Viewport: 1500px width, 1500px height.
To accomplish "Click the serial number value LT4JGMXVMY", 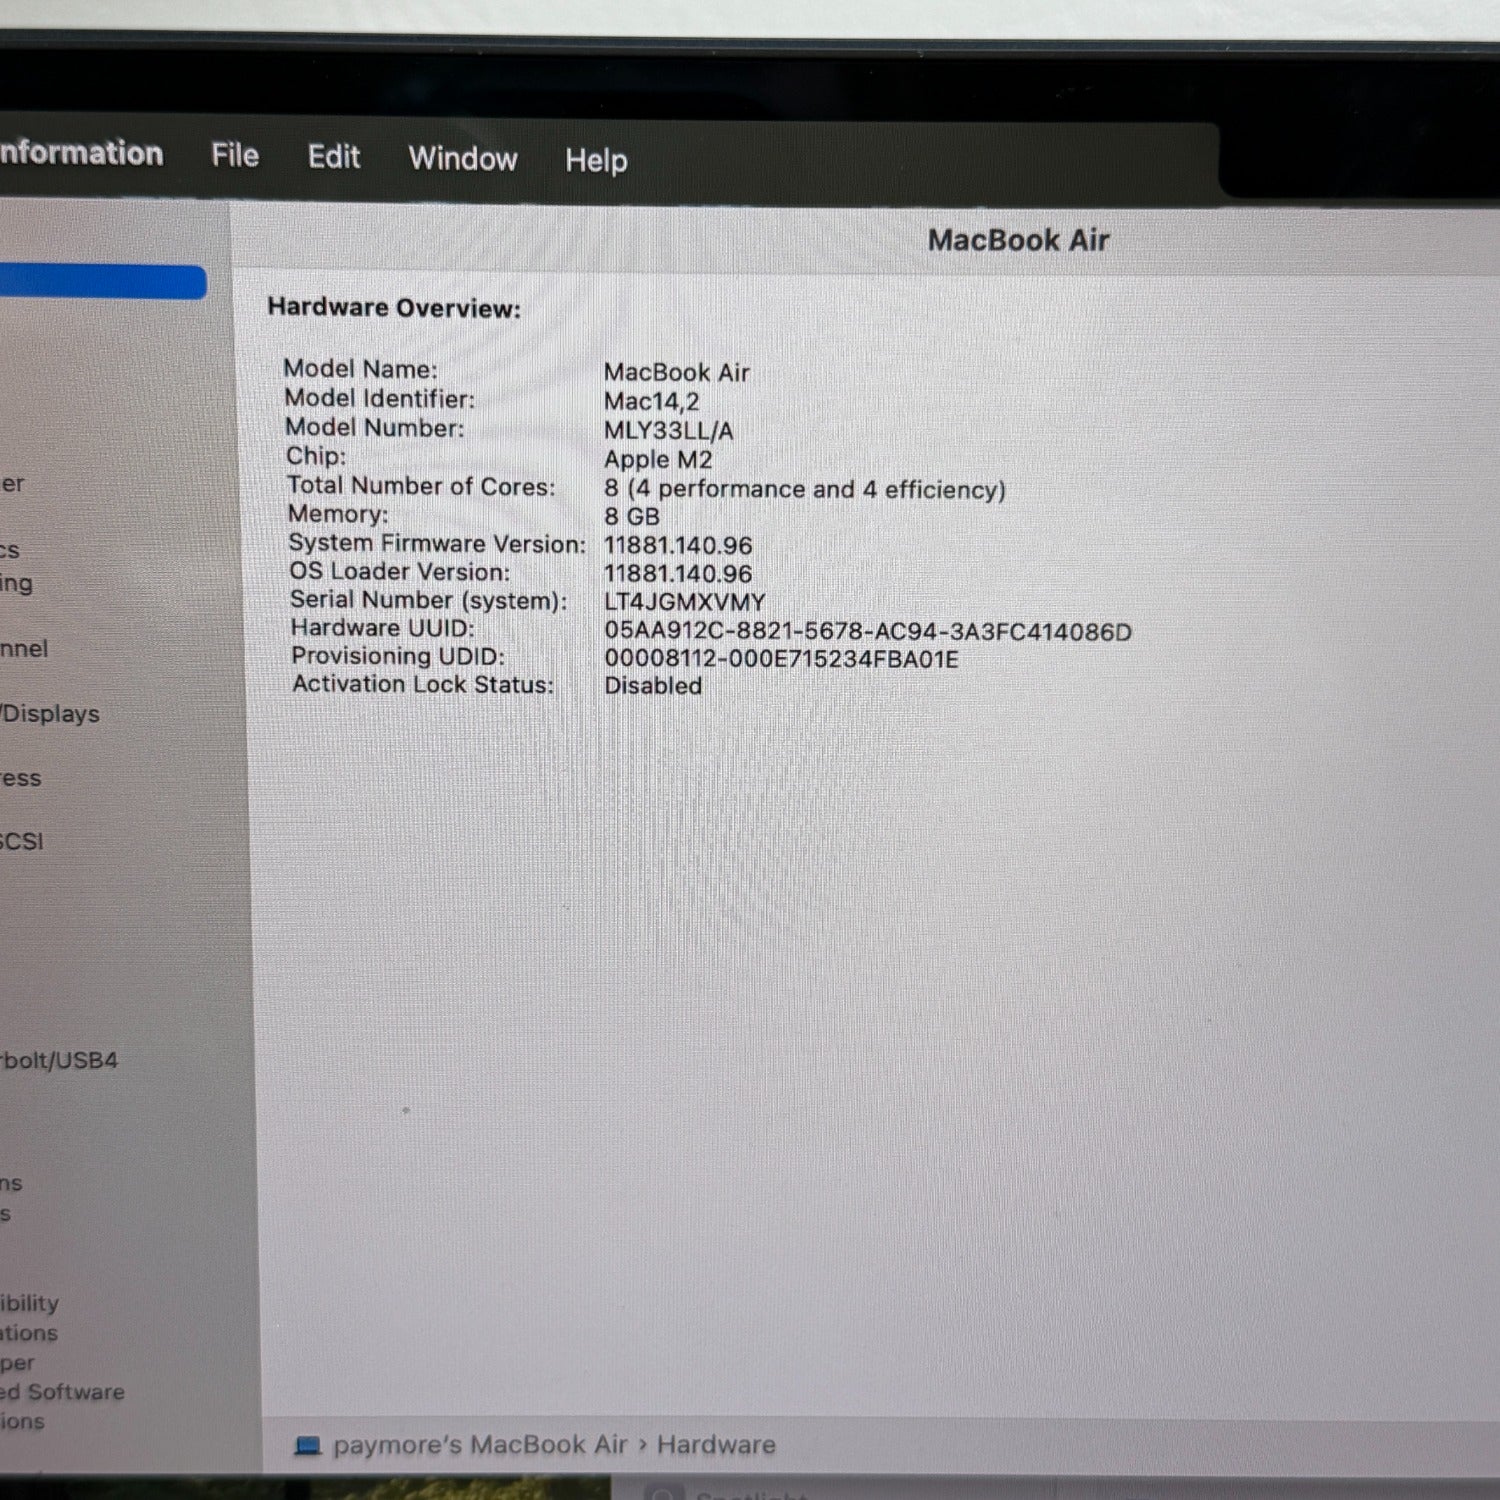I will click(x=684, y=602).
